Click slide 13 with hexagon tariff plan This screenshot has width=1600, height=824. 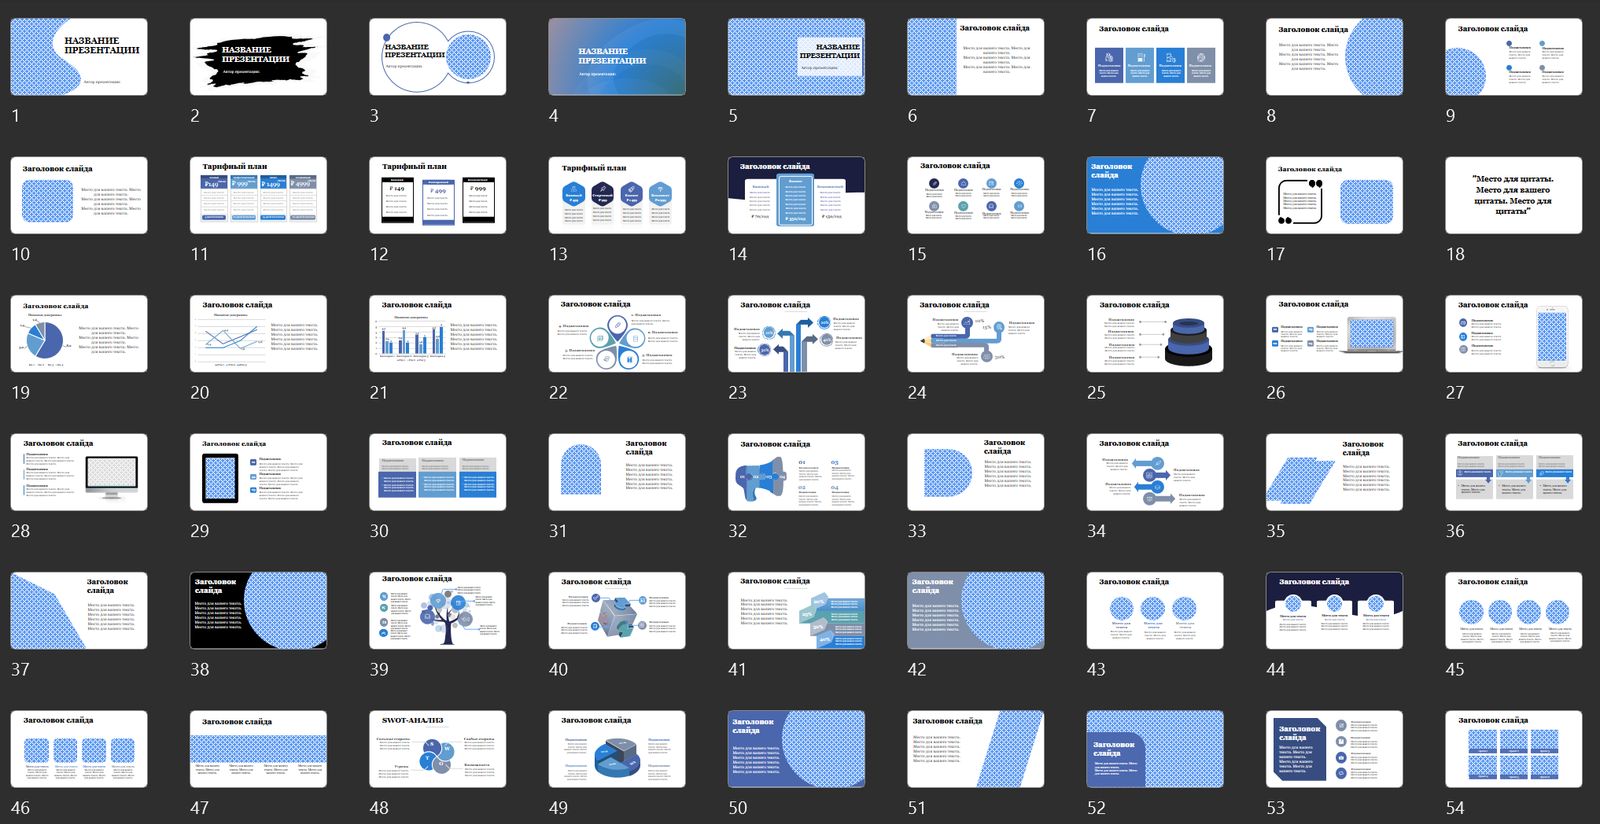coord(617,195)
